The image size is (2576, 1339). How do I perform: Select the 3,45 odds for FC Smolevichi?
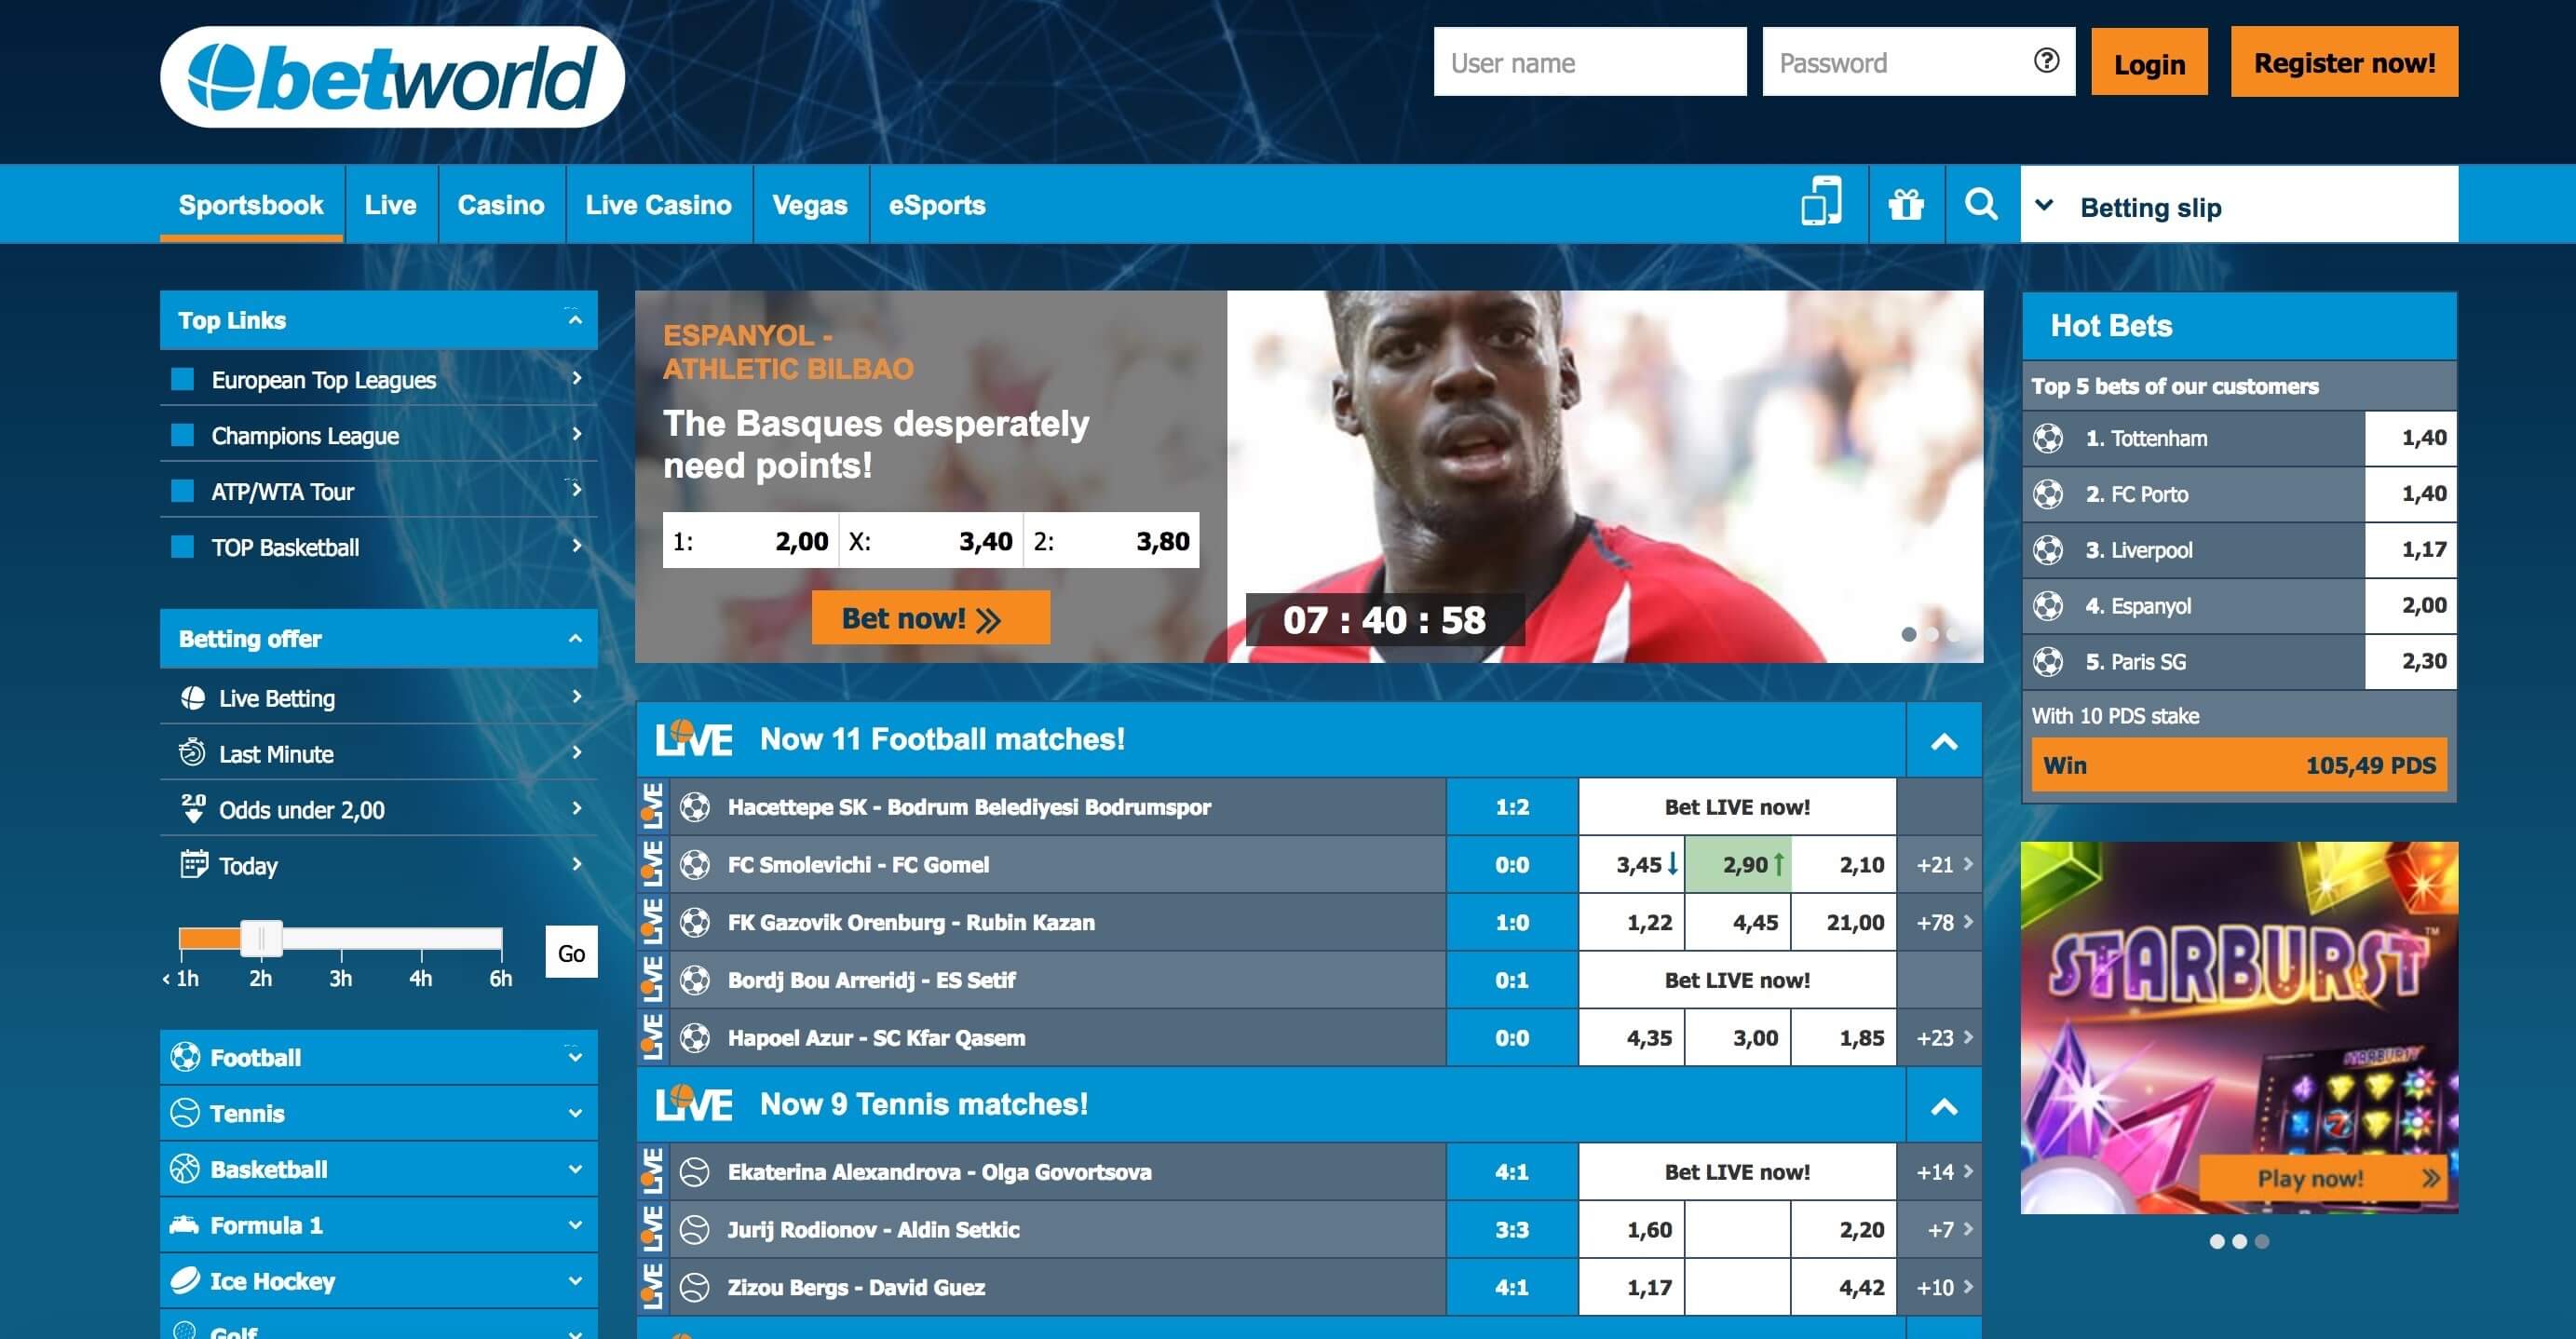pyautogui.click(x=1632, y=865)
